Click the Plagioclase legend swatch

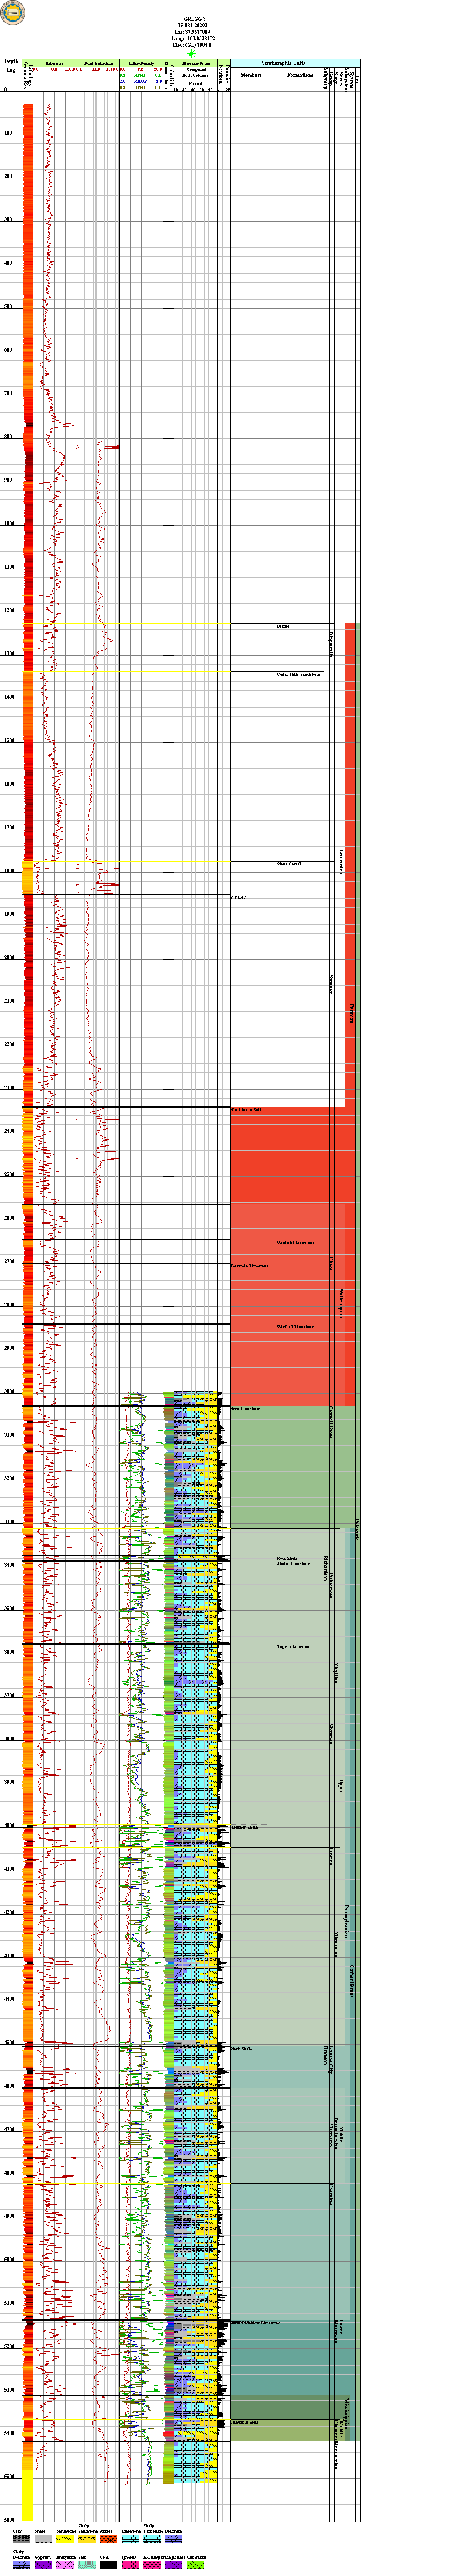174,2565
